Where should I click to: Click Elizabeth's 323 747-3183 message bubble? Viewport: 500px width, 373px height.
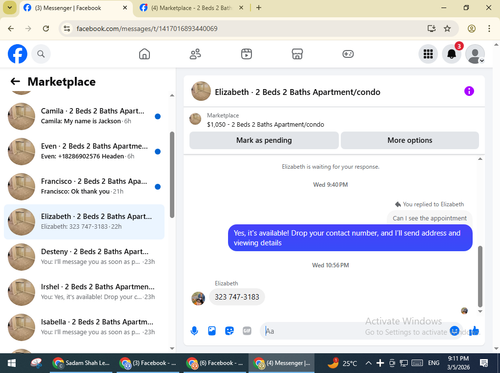coord(237,297)
